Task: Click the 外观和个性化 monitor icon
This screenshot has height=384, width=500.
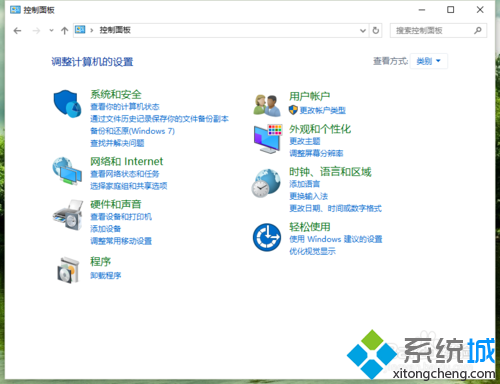Action: click(268, 139)
